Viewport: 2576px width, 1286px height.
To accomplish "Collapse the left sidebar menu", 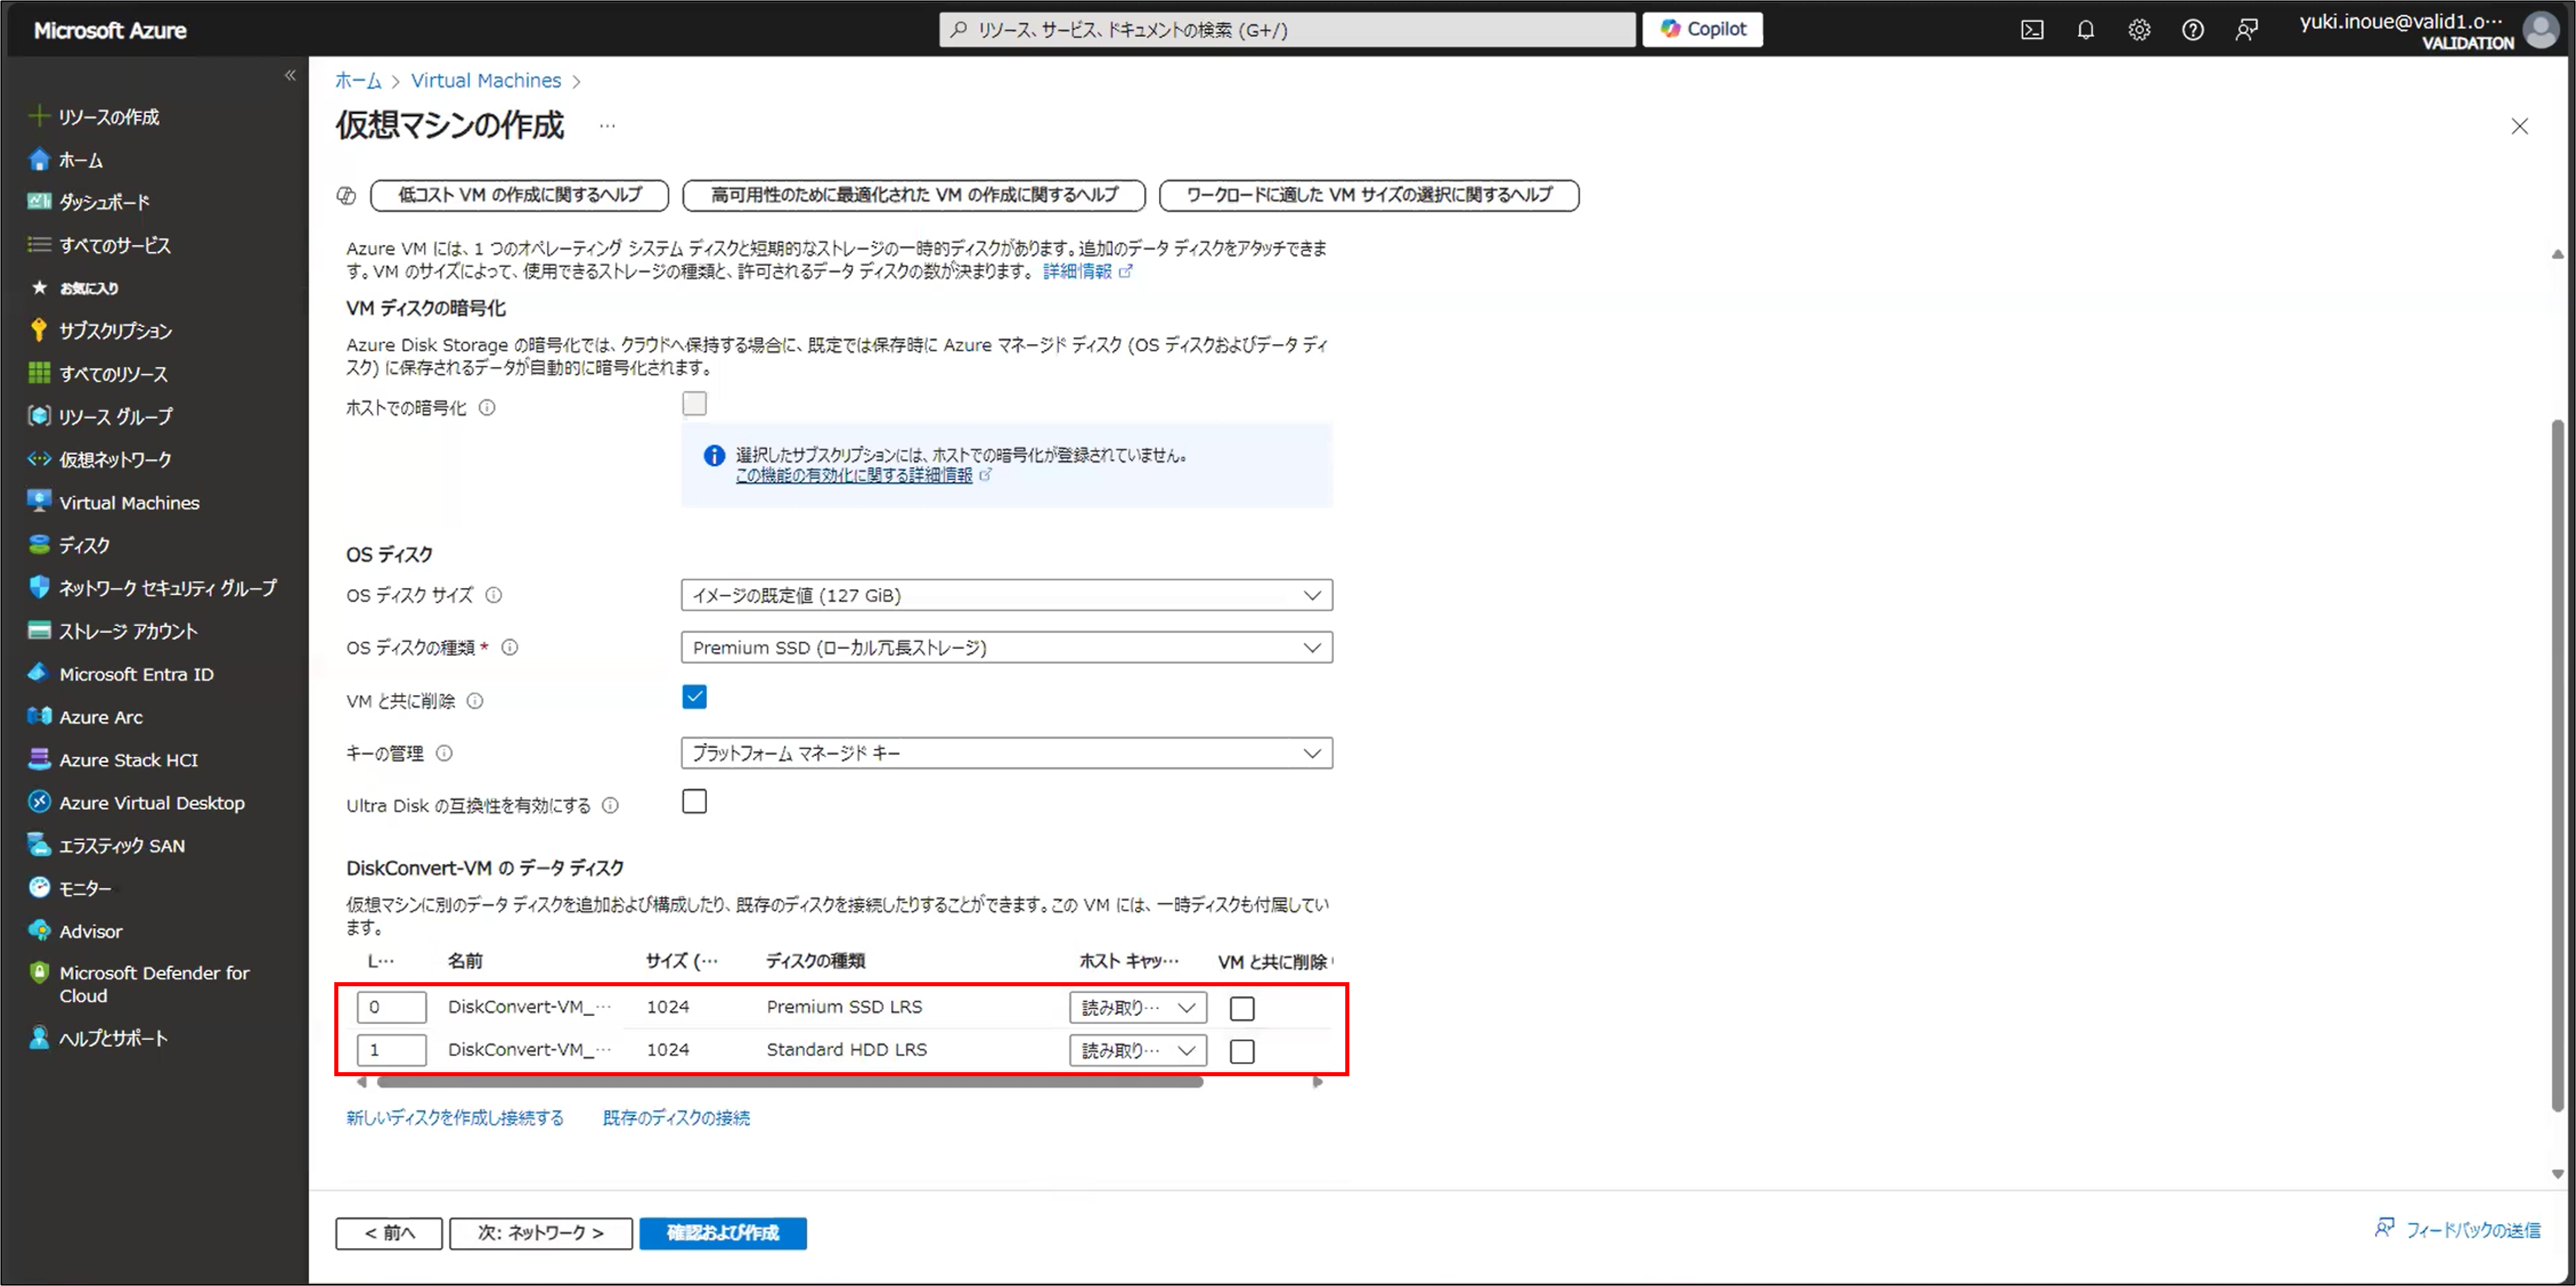I will (290, 75).
